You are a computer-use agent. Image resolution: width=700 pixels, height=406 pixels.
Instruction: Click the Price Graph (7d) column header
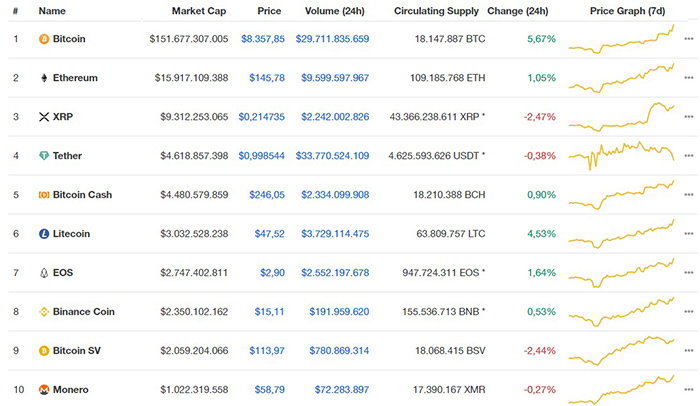[627, 11]
